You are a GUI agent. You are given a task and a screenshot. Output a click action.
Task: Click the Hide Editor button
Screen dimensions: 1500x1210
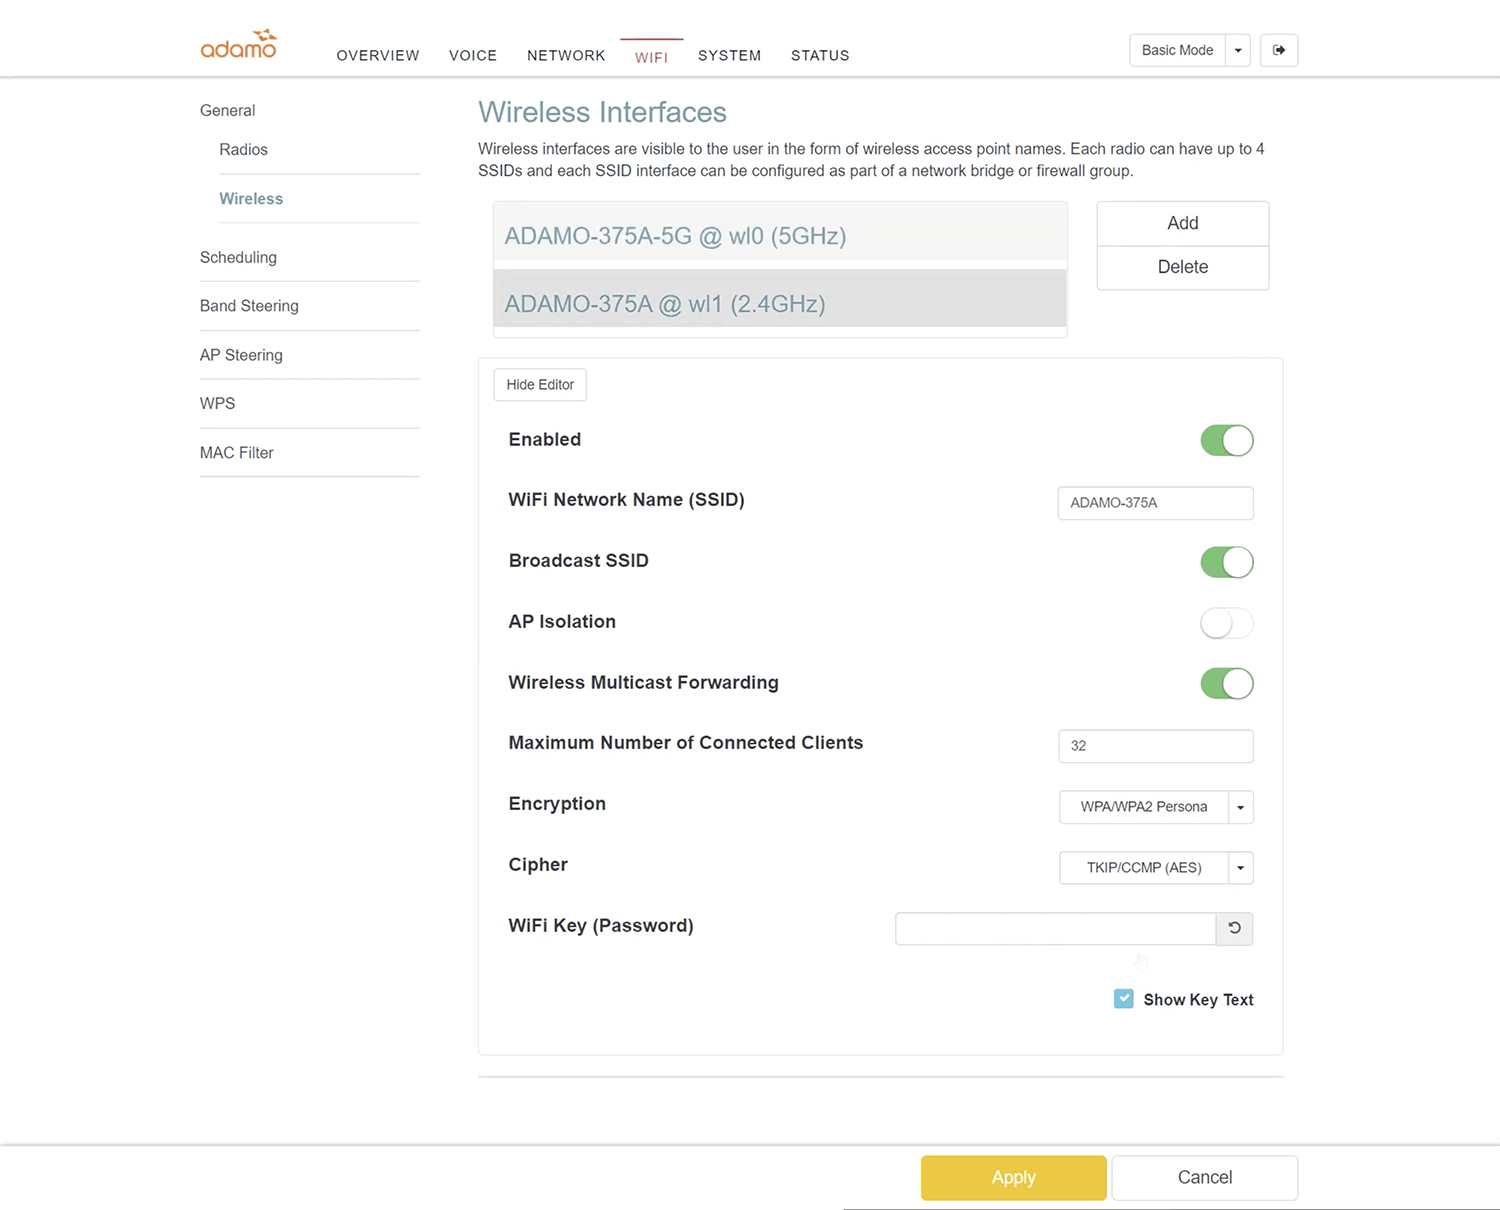point(540,385)
